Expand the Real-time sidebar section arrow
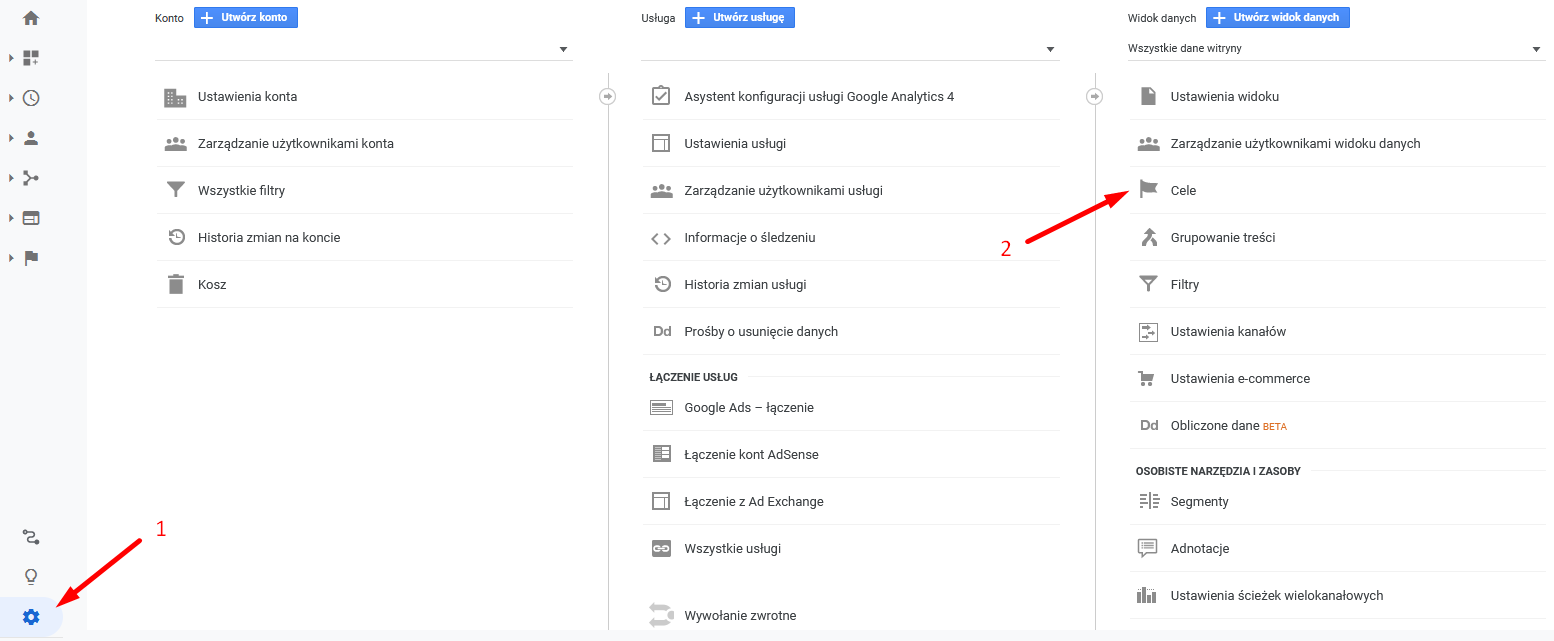The image size is (1554, 641). point(11,98)
